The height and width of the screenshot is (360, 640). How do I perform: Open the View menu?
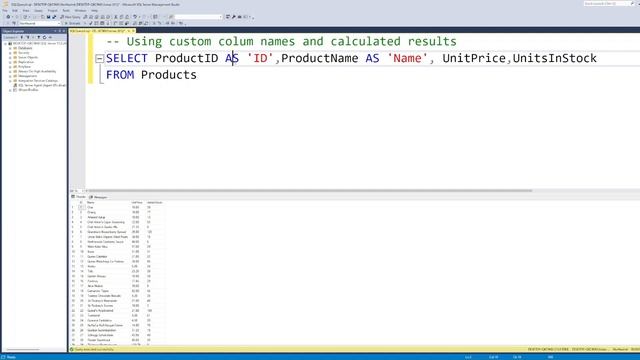tap(26, 11)
